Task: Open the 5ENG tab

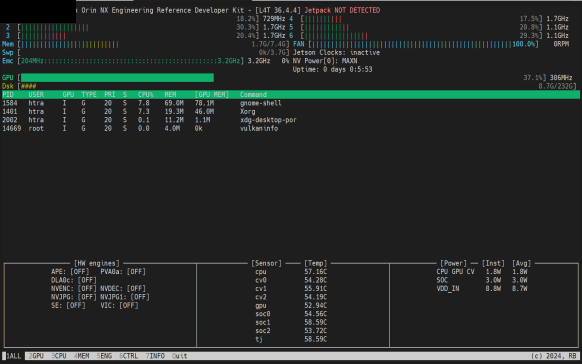Action: 104,356
